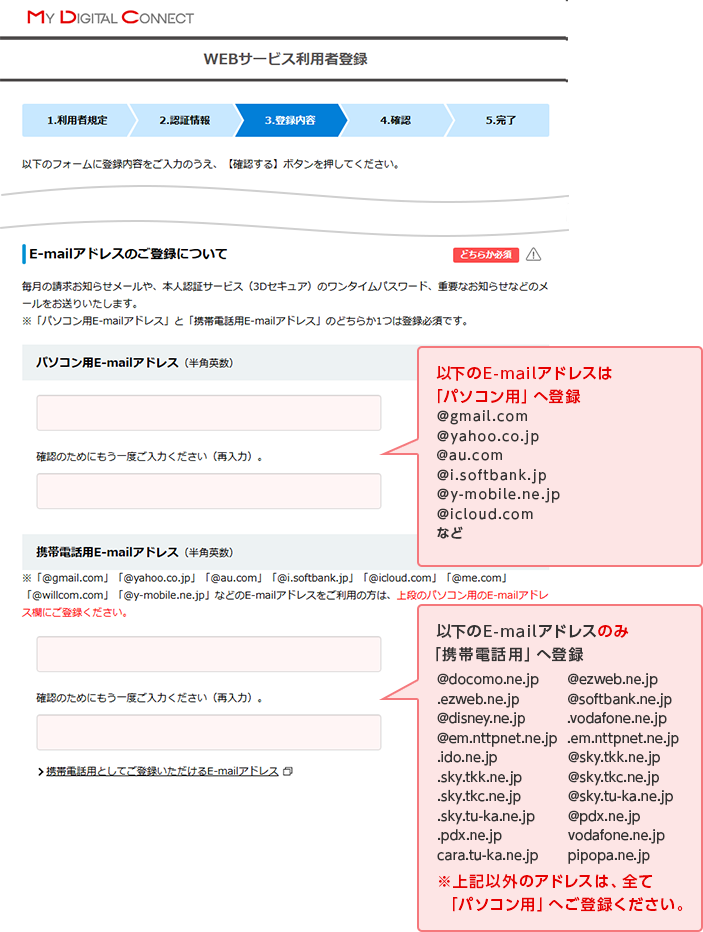Click the どちらか必須 red badge

click(486, 254)
